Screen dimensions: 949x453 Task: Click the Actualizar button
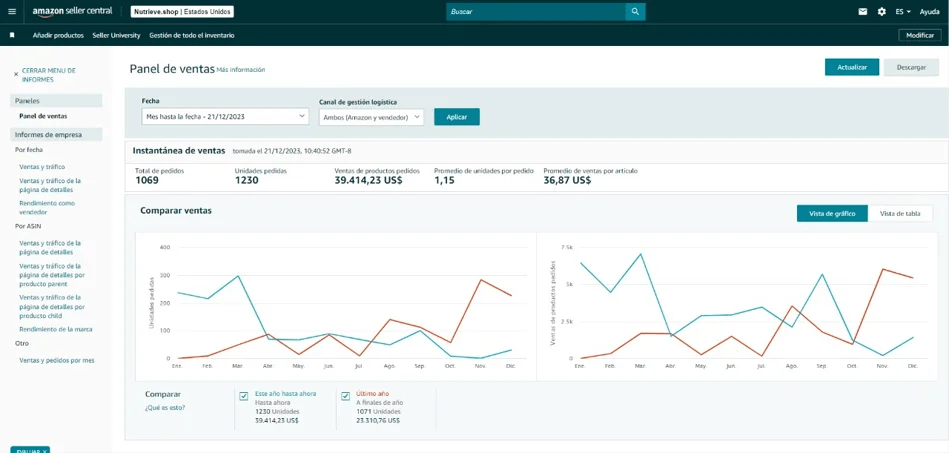852,67
